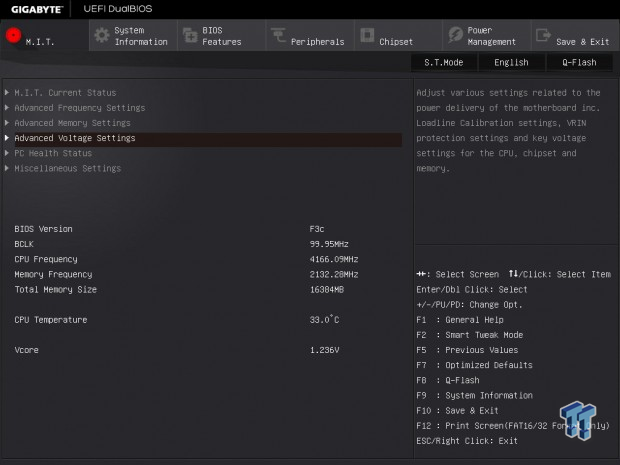Click the F10 Save & Exit hint
The width and height of the screenshot is (620, 465).
[x=457, y=411]
